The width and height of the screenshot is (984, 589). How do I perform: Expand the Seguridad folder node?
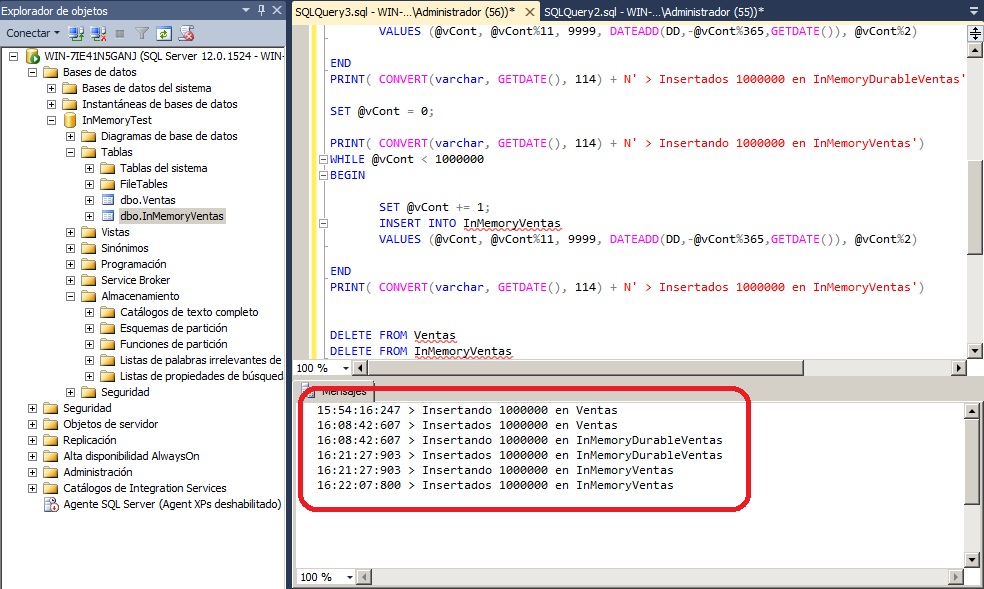click(33, 408)
